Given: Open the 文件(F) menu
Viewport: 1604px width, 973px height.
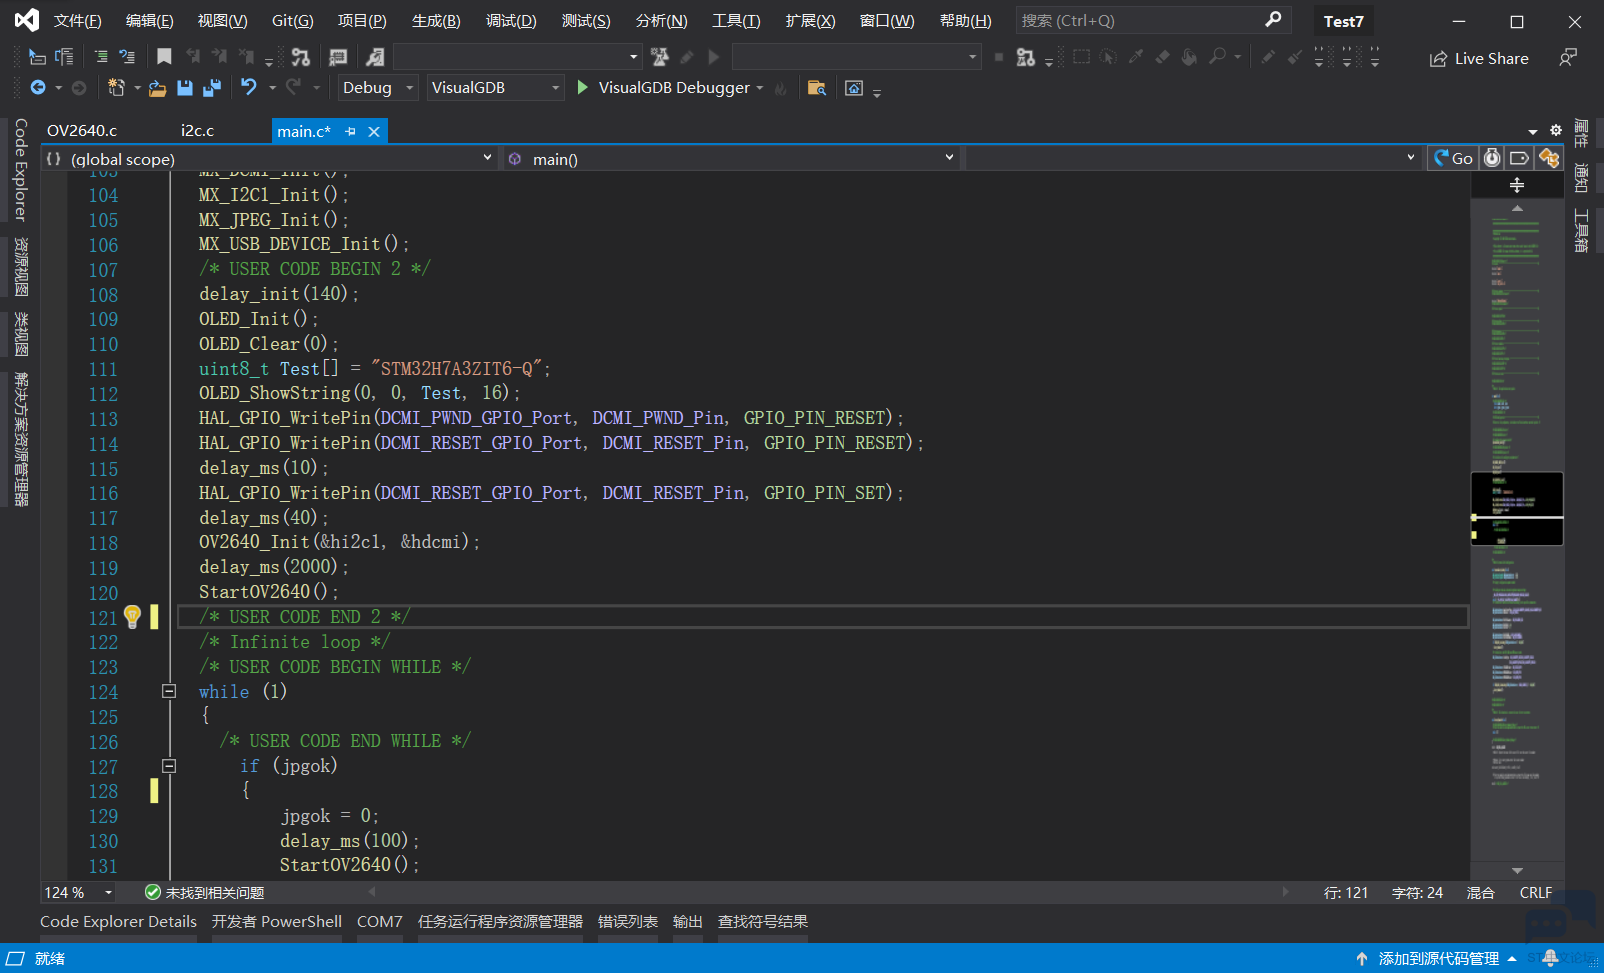Looking at the screenshot, I should [x=78, y=20].
